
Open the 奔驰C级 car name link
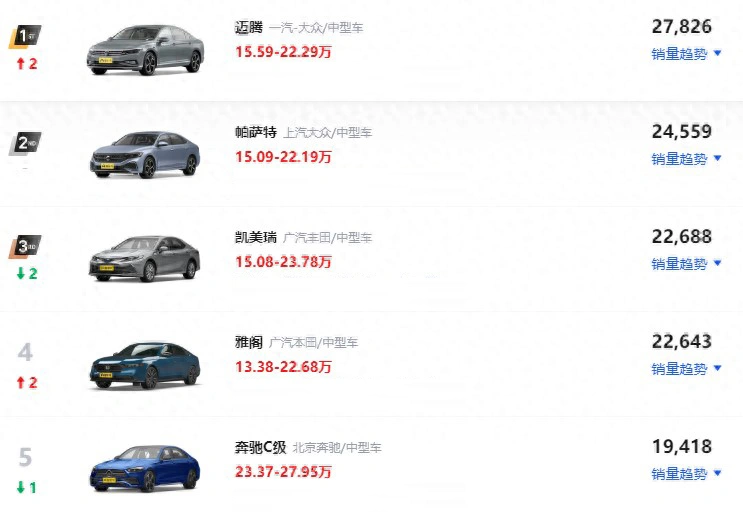tap(261, 447)
